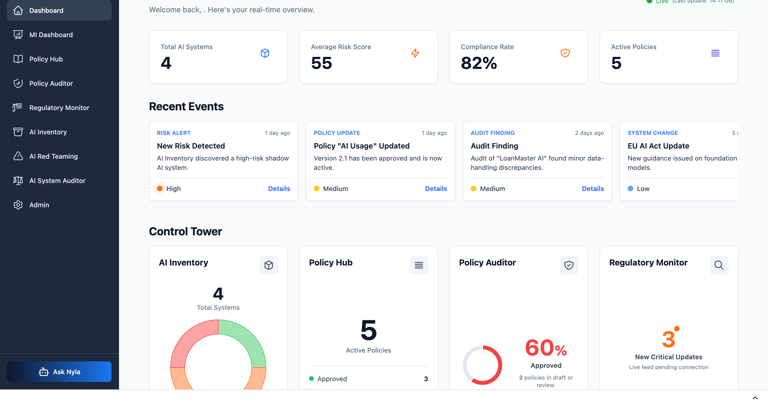768x406 pixels.
Task: Click the "Live feed pending connection" text
Action: pyautogui.click(x=669, y=367)
